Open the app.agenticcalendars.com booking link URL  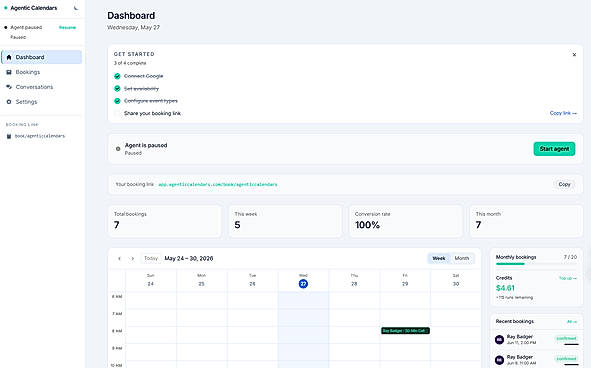pyautogui.click(x=217, y=184)
